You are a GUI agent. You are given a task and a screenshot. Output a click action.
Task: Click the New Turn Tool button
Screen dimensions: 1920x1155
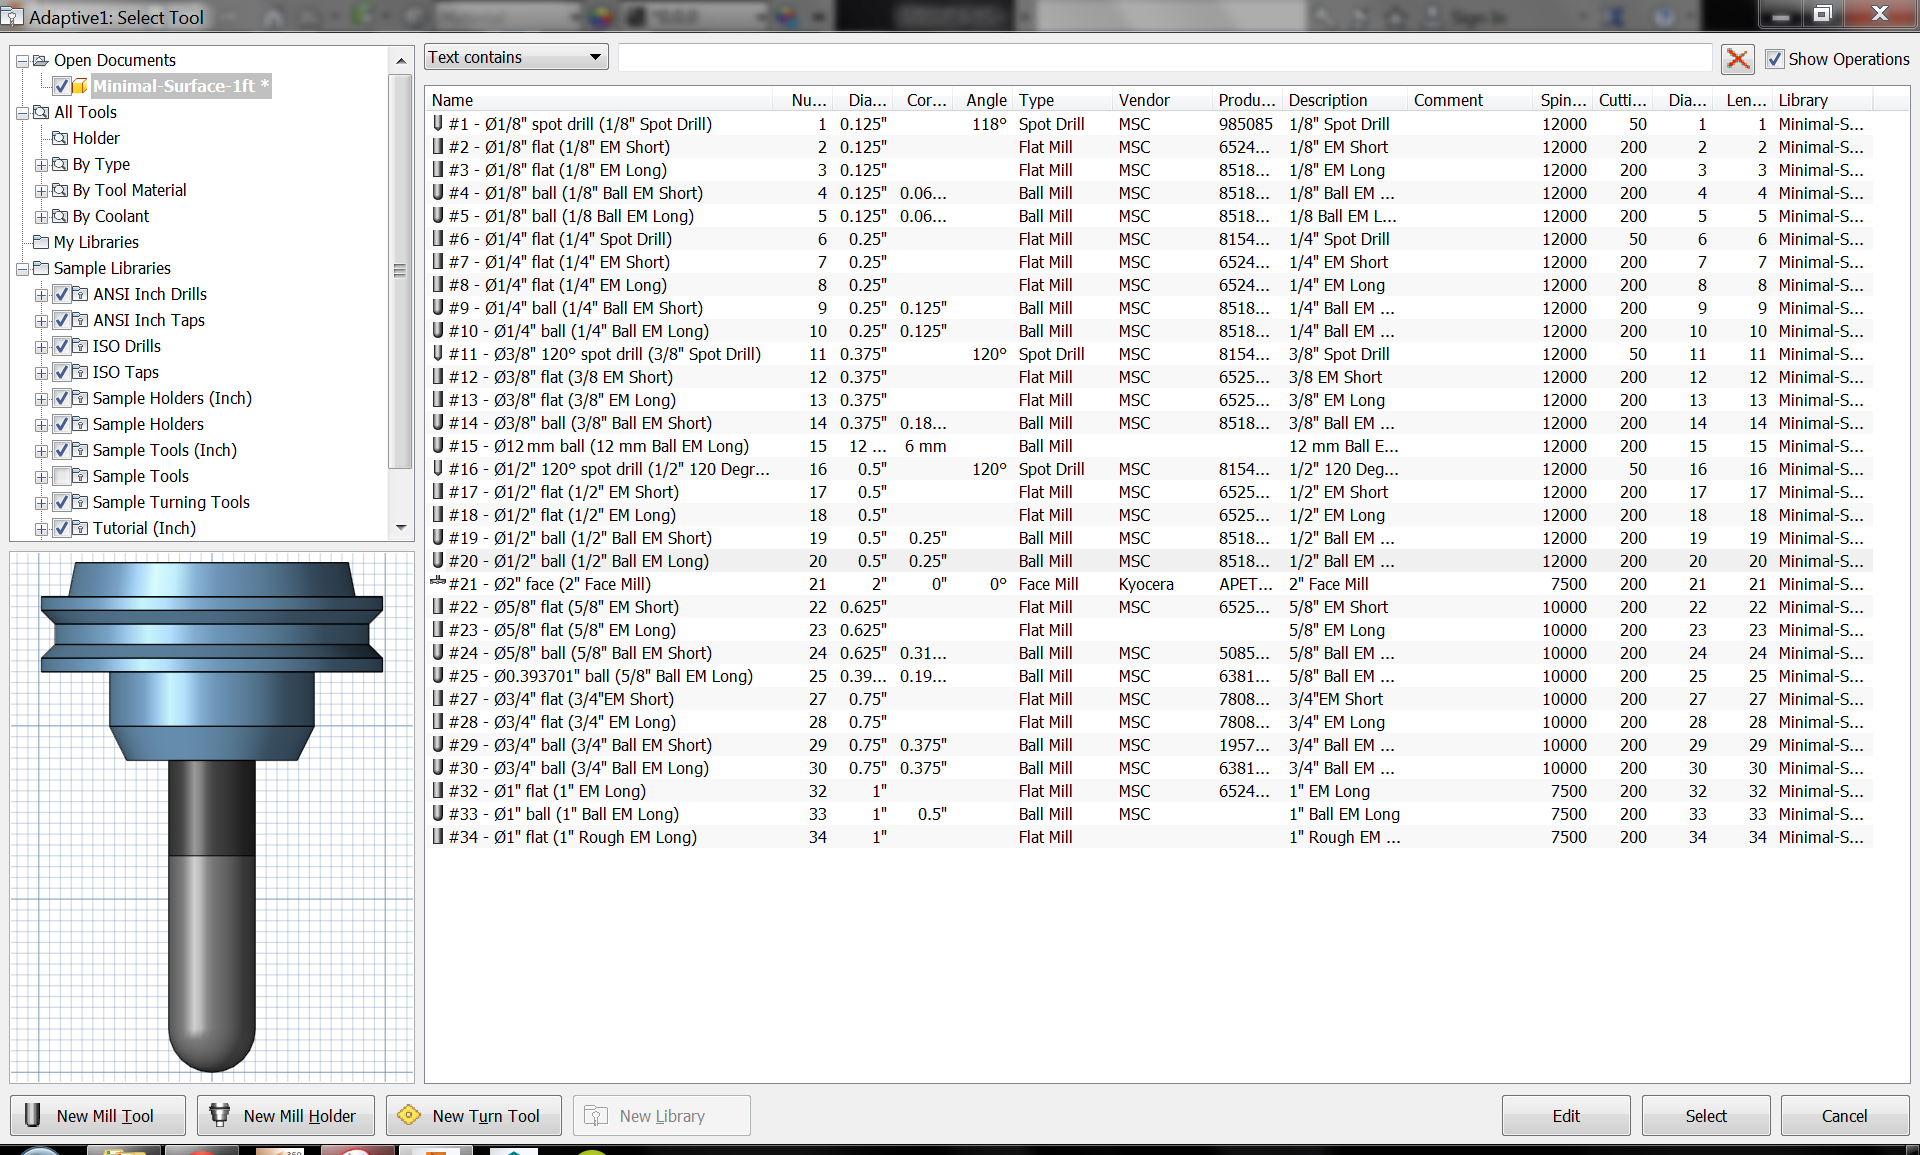click(474, 1116)
